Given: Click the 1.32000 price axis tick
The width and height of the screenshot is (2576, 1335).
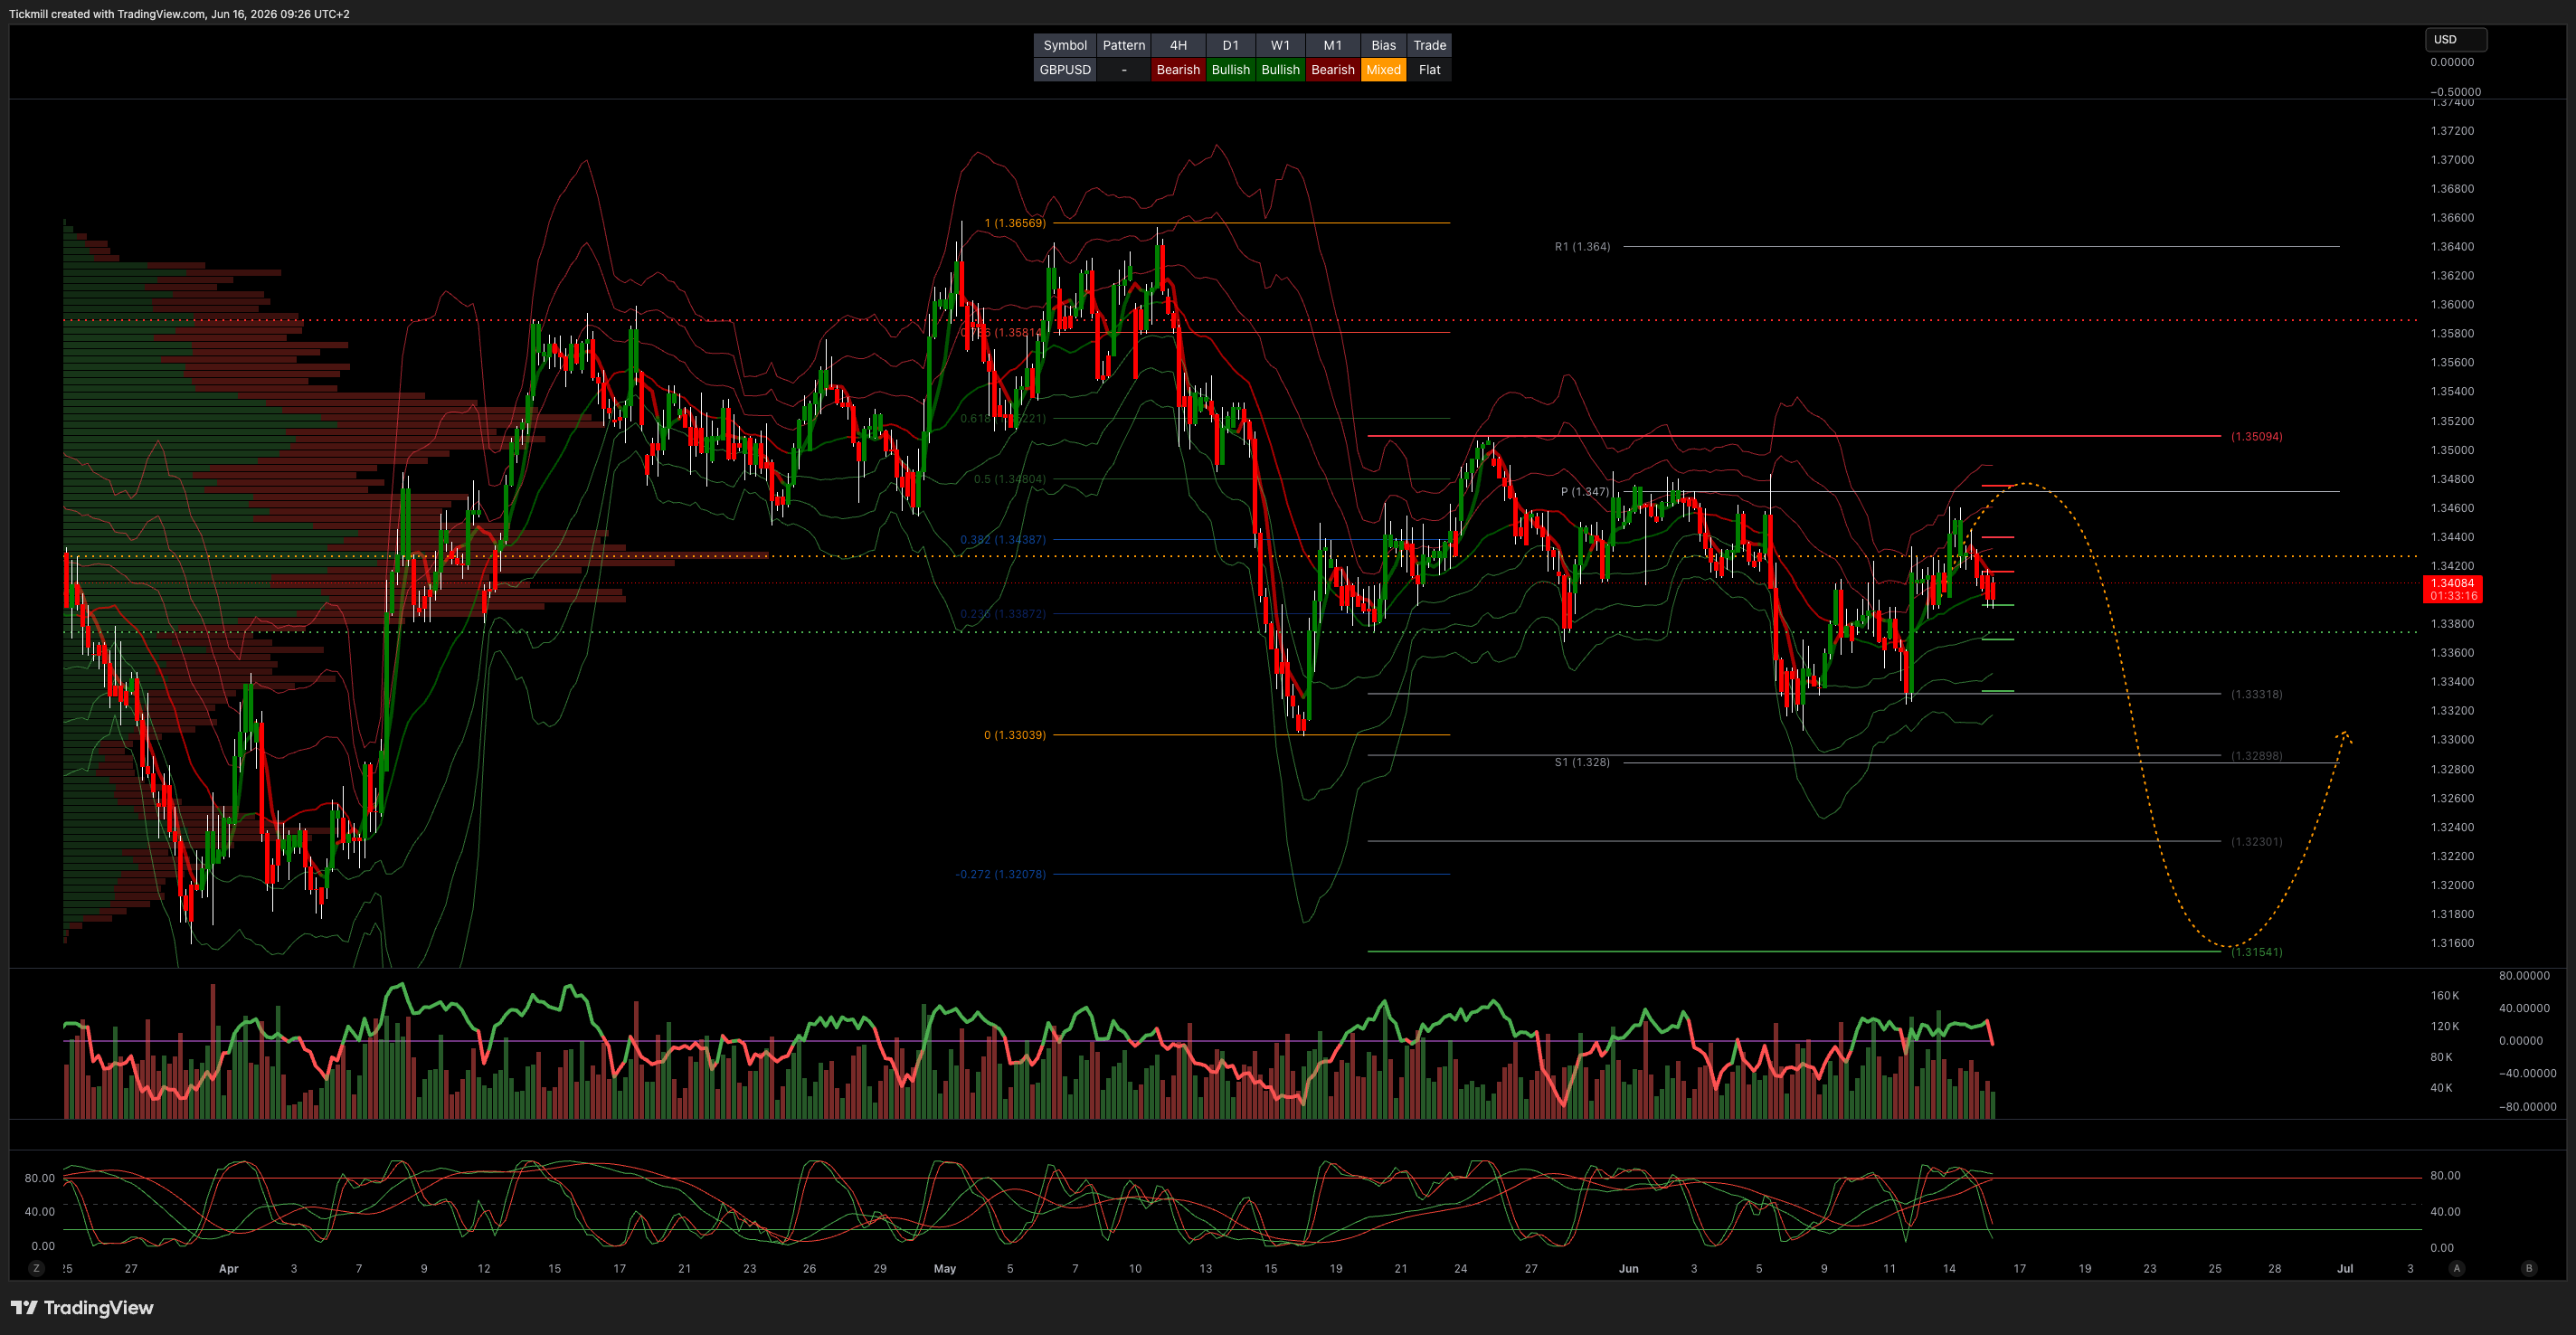Looking at the screenshot, I should click(x=2452, y=885).
